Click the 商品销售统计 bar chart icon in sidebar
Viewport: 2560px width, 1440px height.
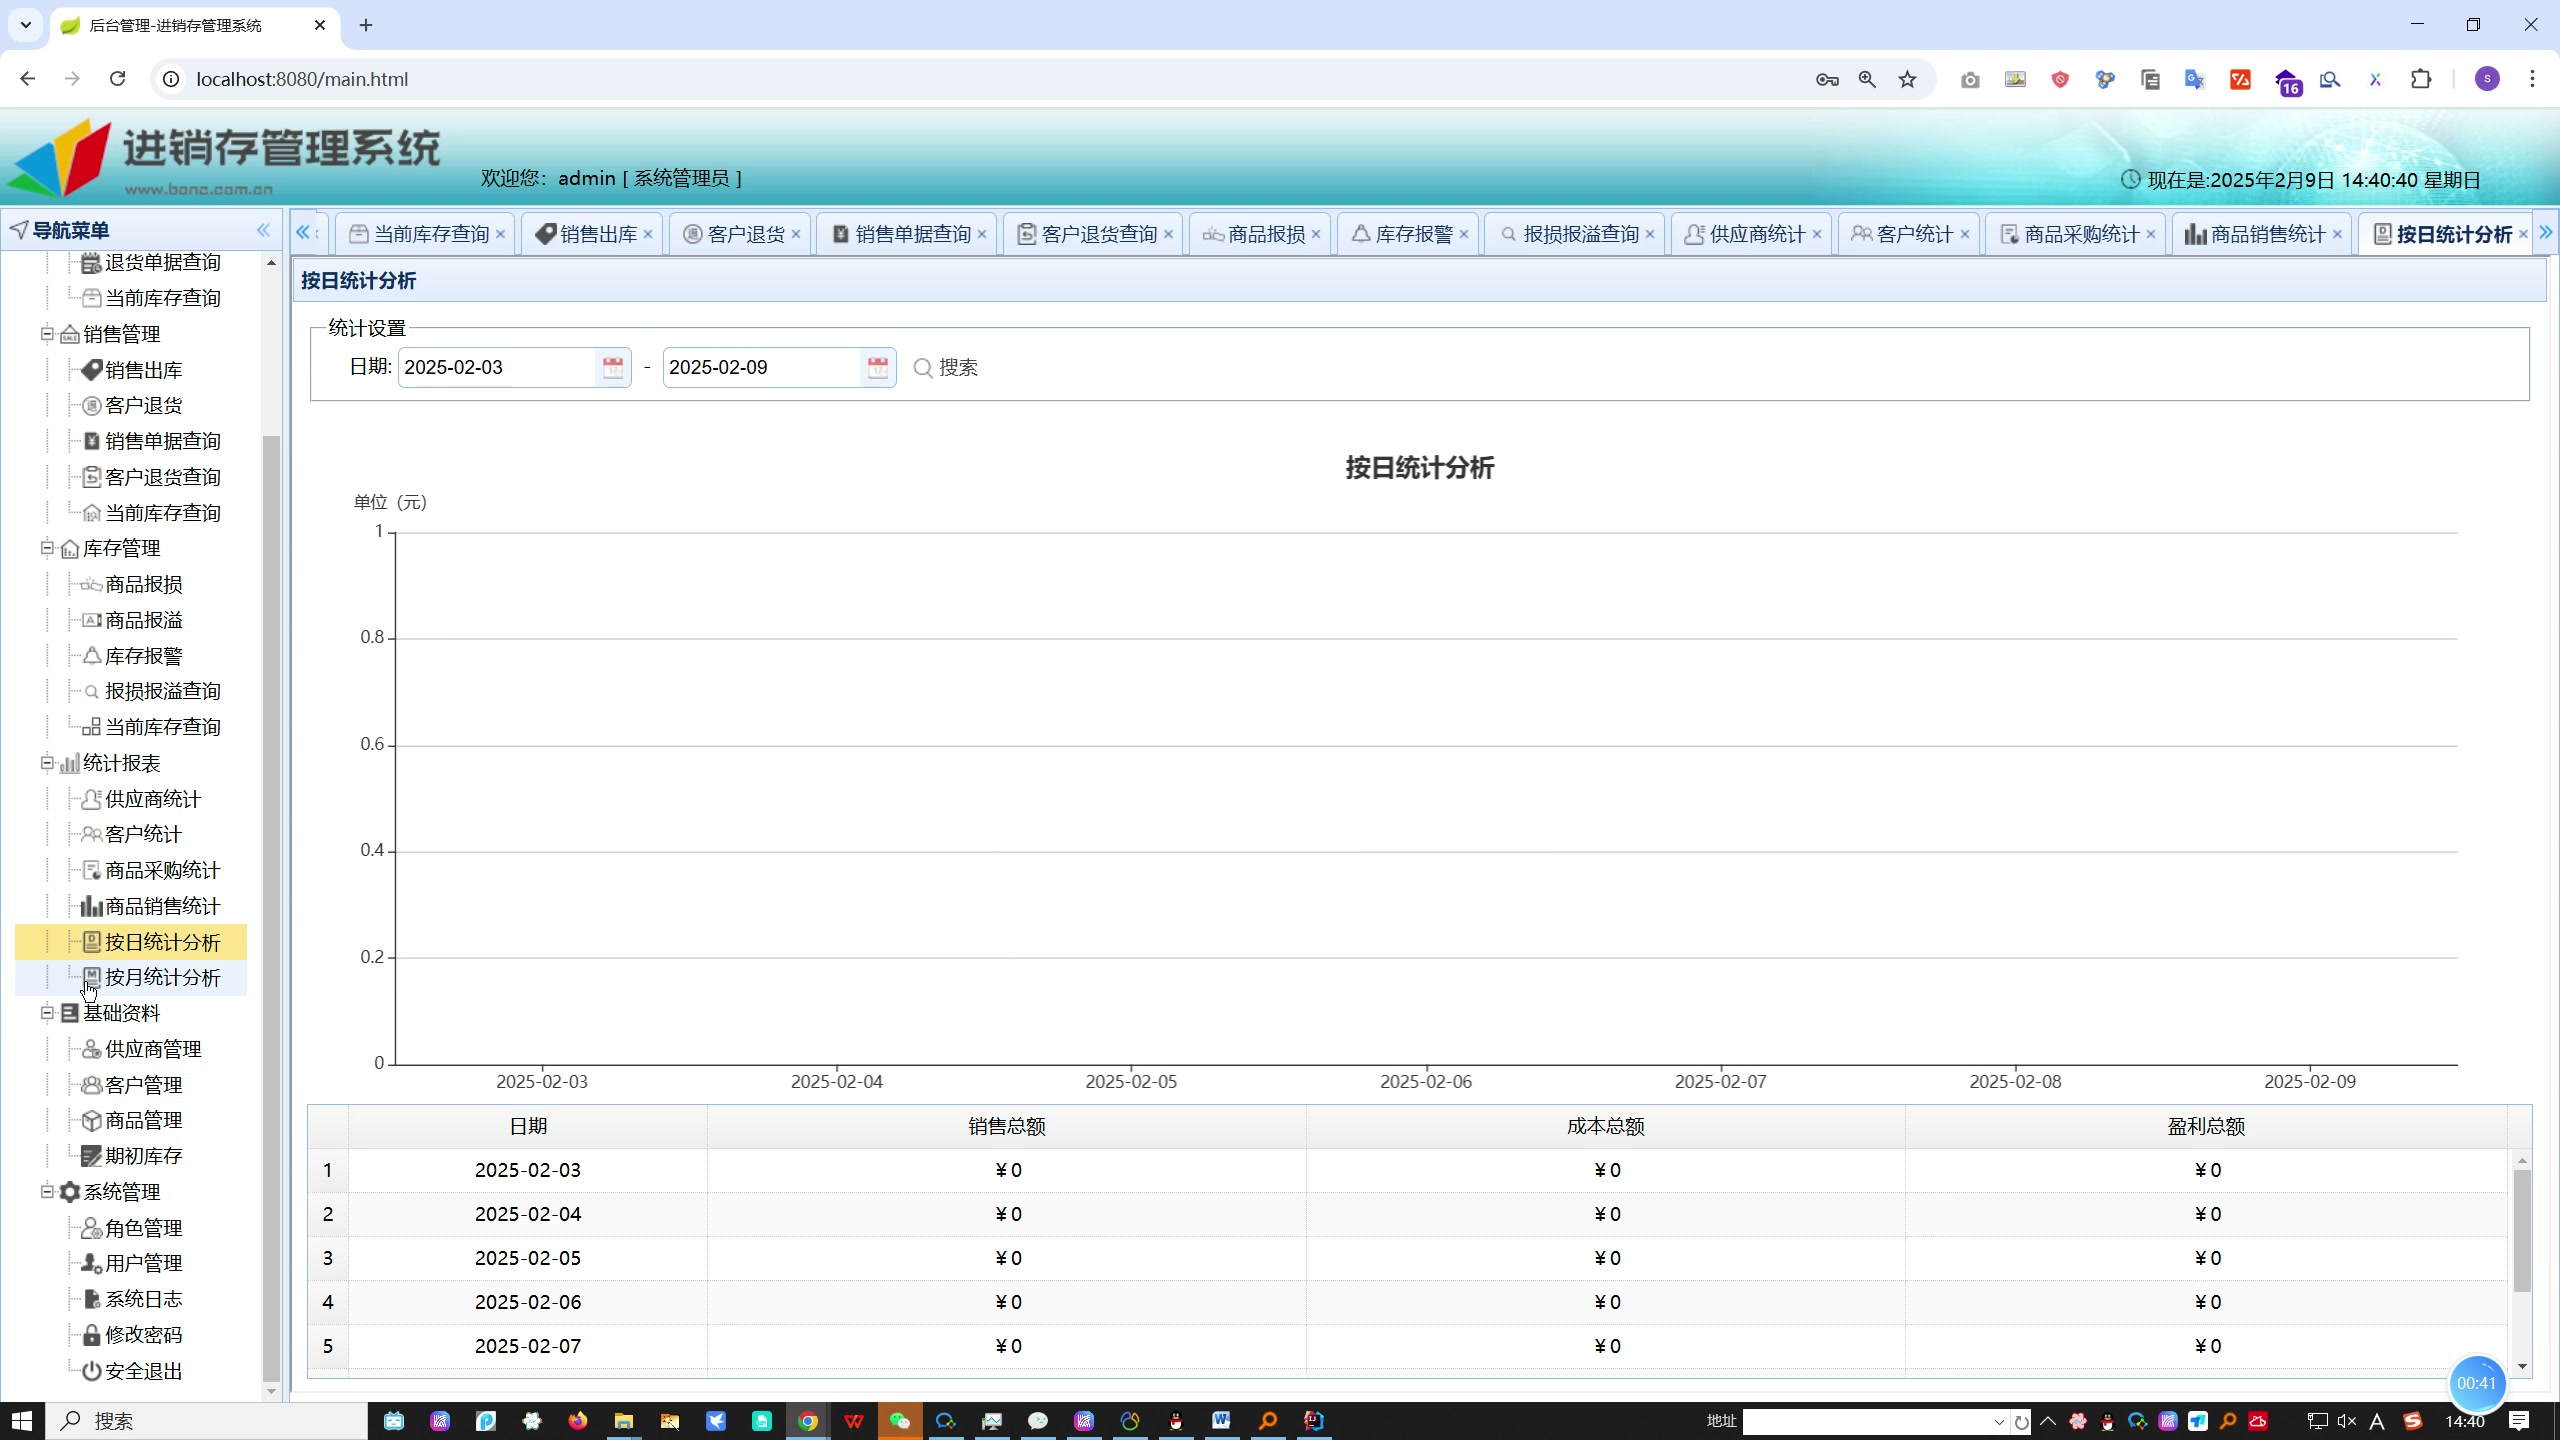click(x=91, y=906)
